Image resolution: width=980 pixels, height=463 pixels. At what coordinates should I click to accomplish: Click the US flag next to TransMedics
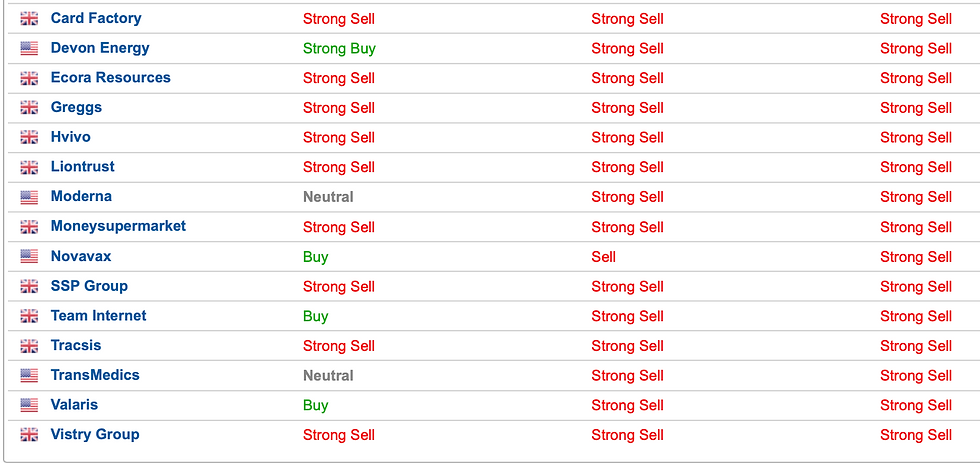(29, 376)
